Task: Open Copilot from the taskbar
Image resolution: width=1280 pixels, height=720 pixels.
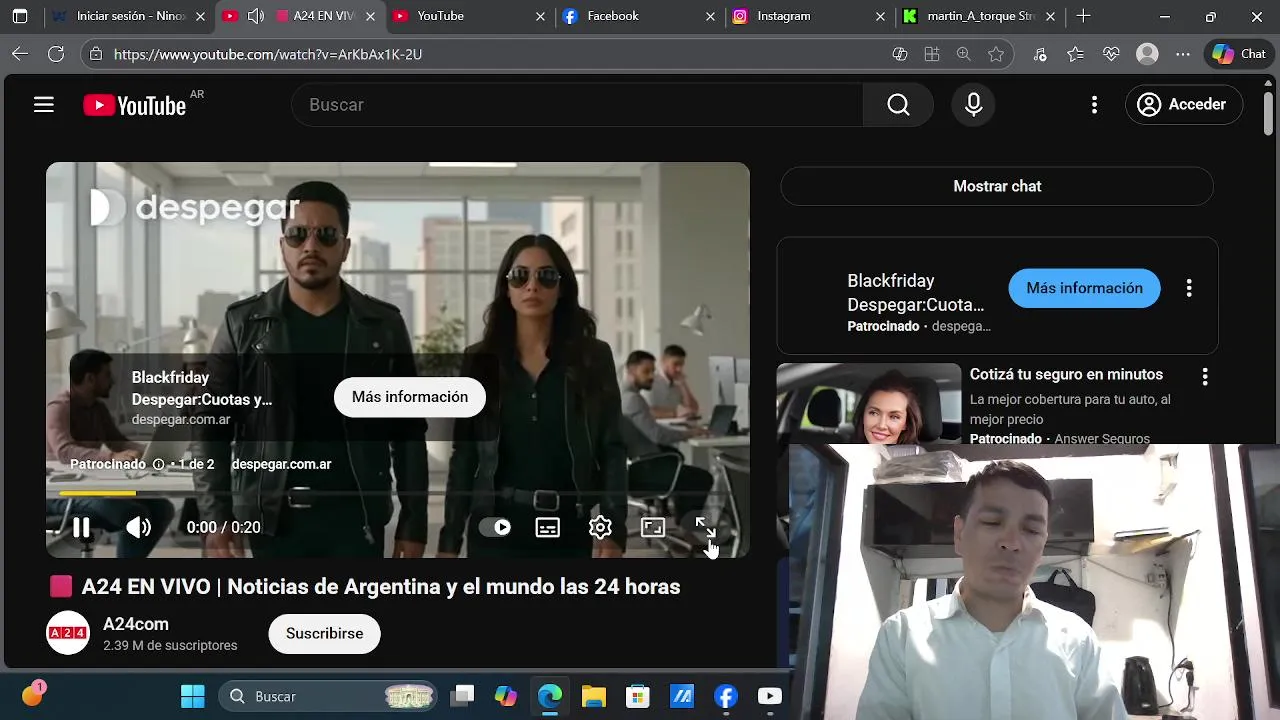Action: 506,696
